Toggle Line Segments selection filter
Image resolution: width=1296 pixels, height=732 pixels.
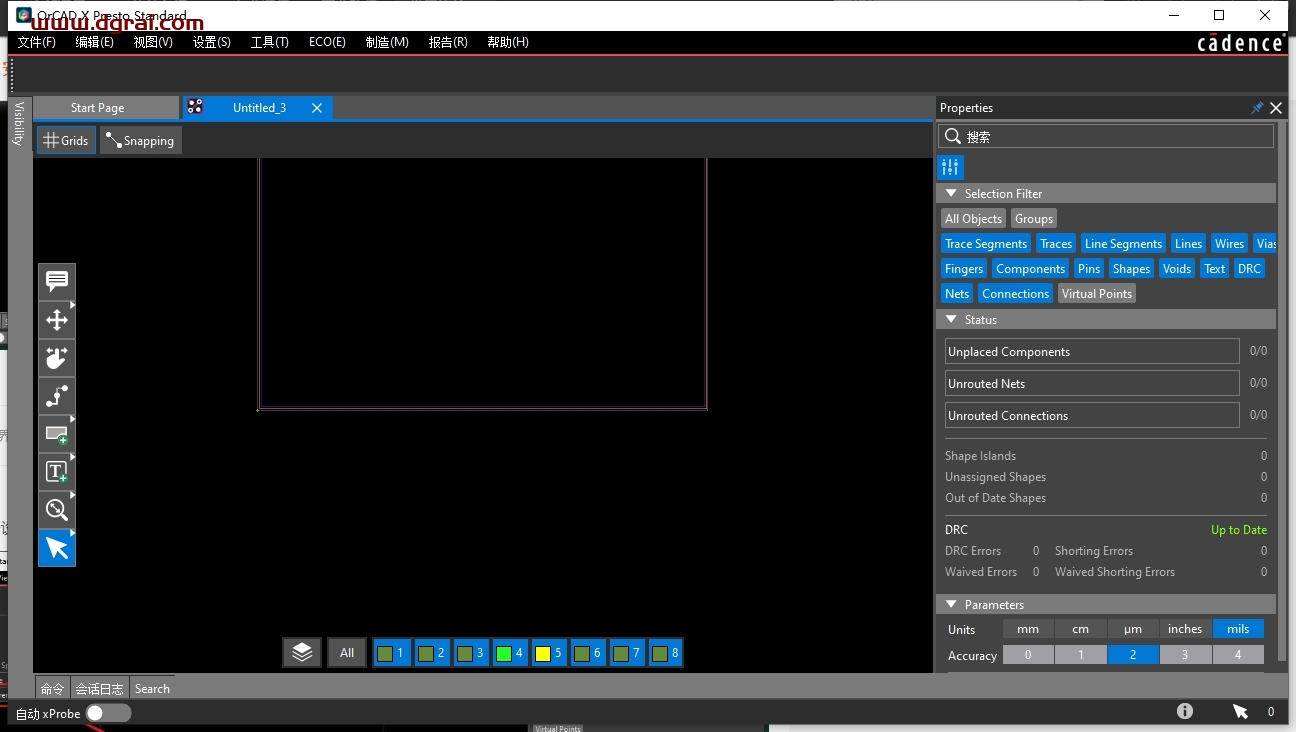tap(1123, 244)
